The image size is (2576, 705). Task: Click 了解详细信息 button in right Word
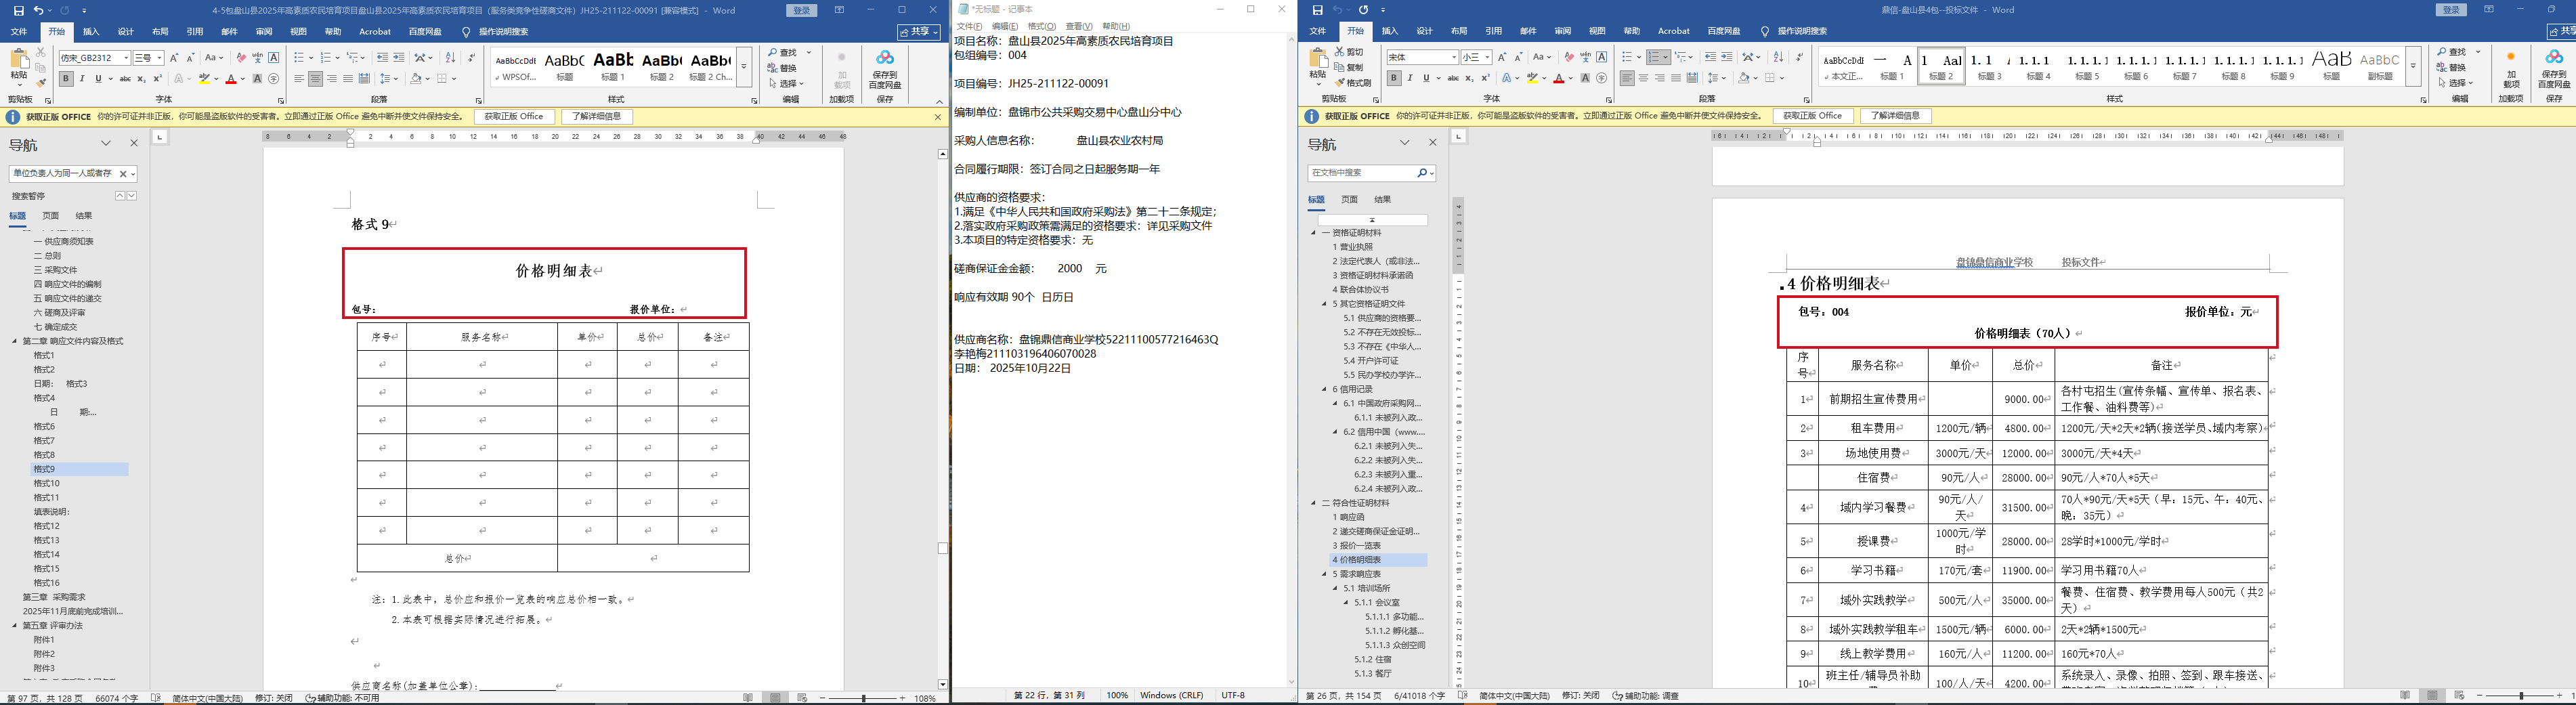coord(1895,116)
